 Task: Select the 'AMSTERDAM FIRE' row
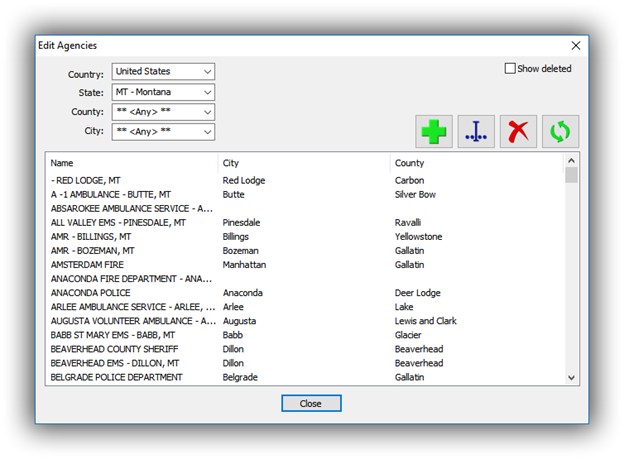(x=305, y=265)
